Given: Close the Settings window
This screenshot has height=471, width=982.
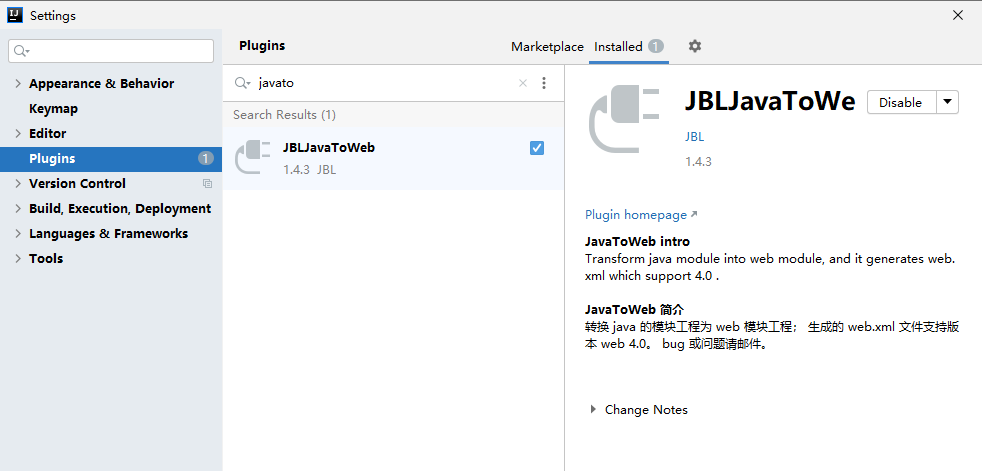Looking at the screenshot, I should tap(958, 15).
